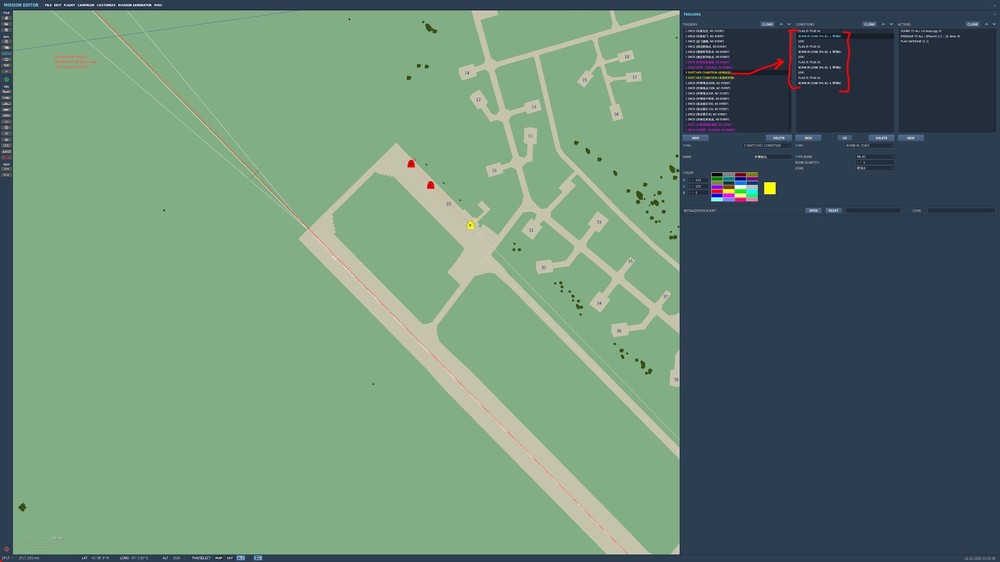Select the Add static object tool
This screenshot has width=1000, height=562.
7,115
